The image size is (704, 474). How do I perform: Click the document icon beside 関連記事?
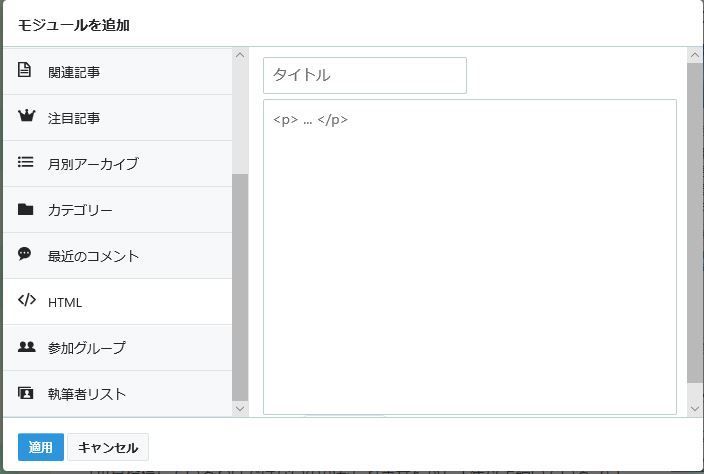(24, 70)
